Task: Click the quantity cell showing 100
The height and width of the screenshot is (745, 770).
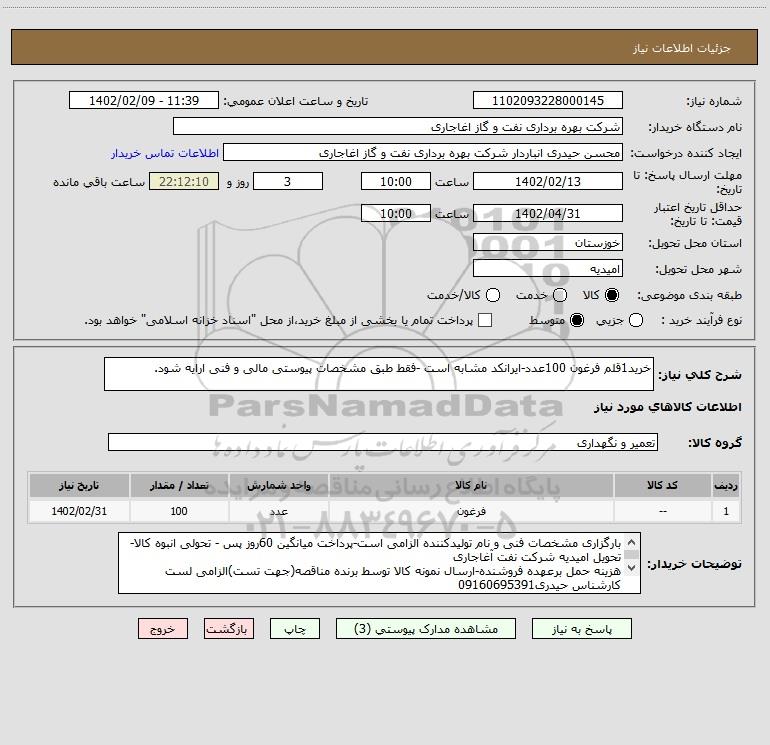Action: click(179, 511)
